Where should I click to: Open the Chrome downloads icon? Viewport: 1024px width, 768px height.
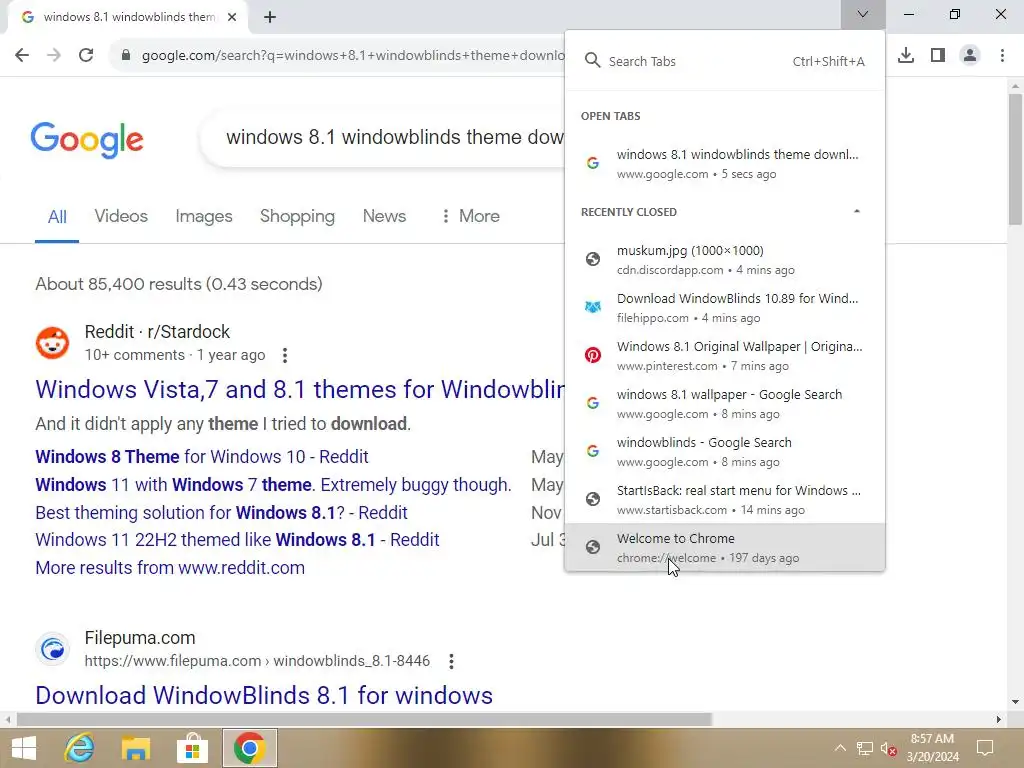click(906, 55)
